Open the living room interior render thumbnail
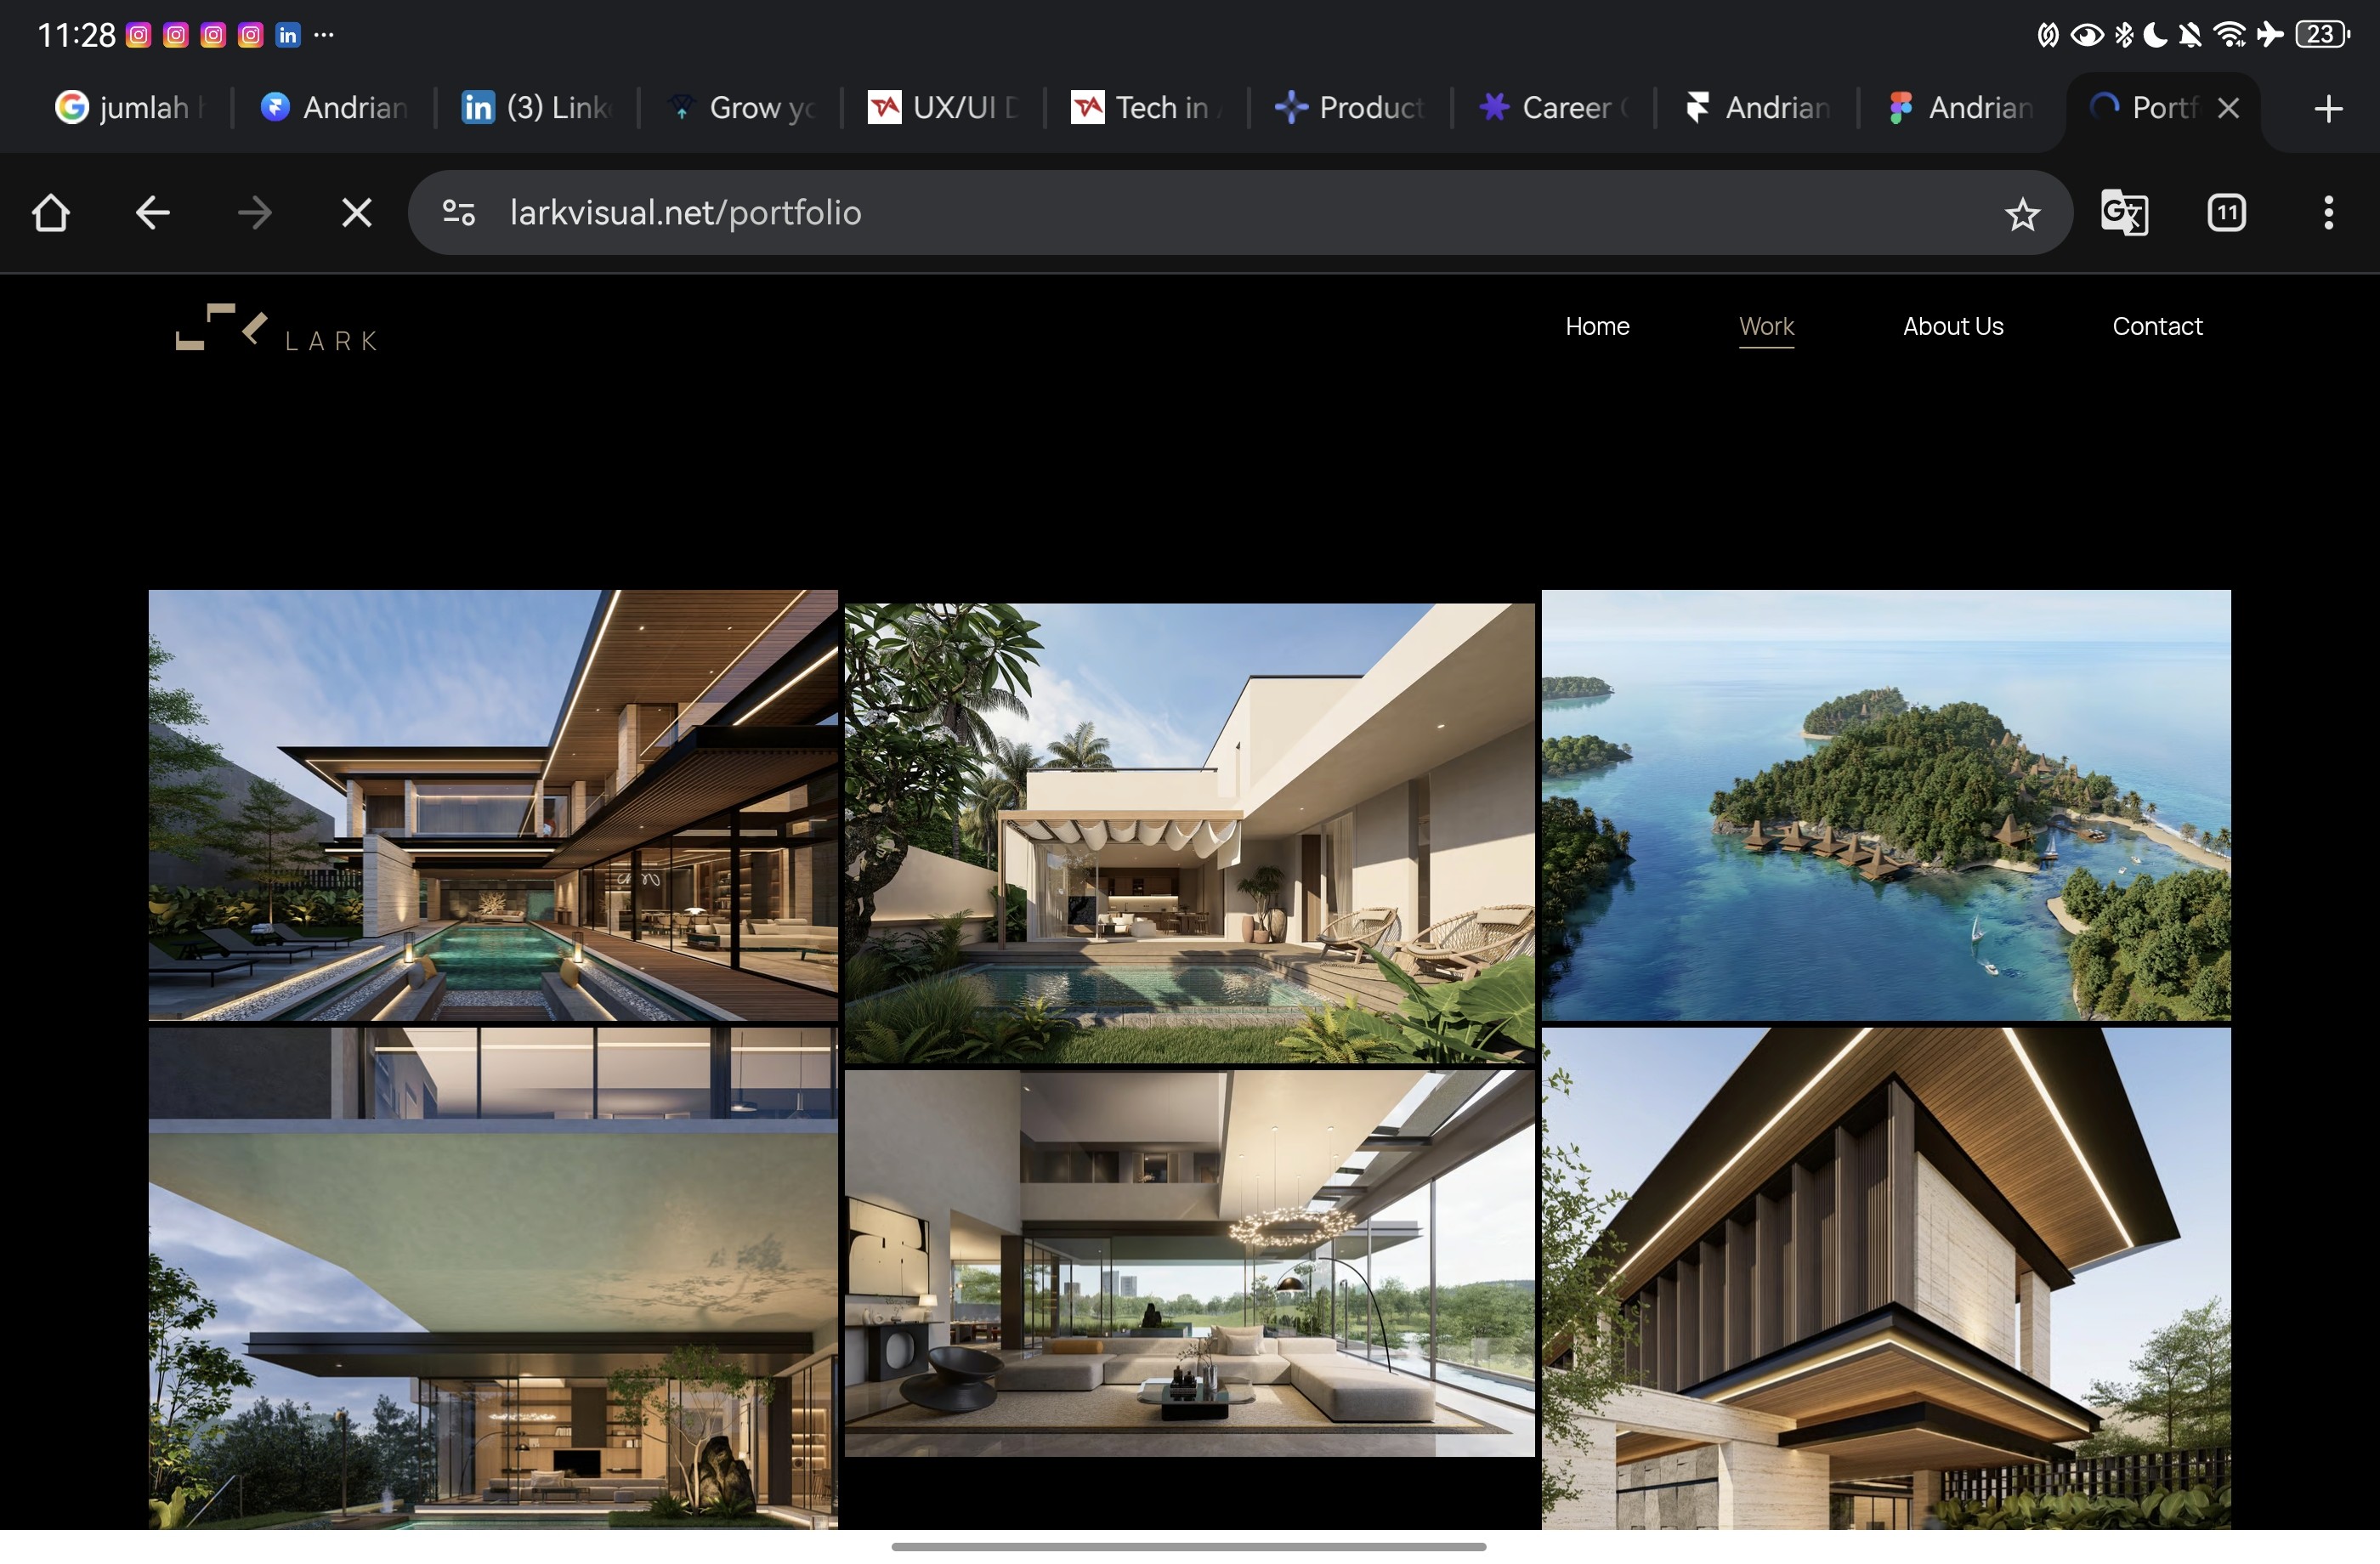 (1189, 1262)
